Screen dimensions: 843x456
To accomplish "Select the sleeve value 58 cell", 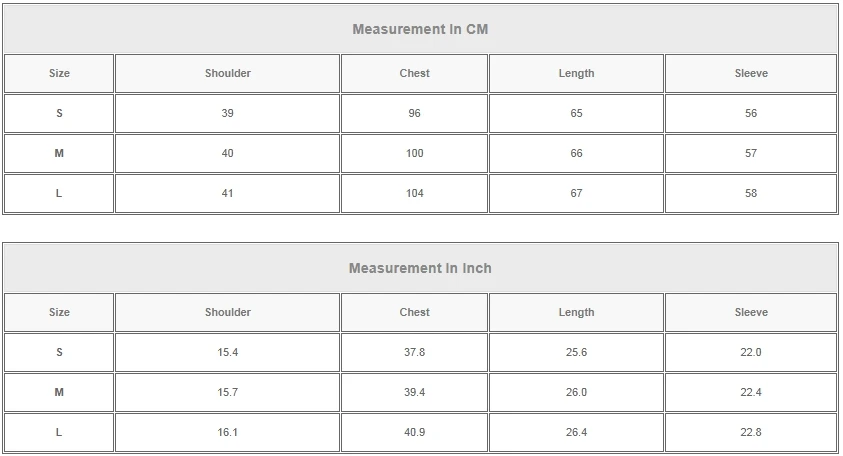I will click(751, 193).
